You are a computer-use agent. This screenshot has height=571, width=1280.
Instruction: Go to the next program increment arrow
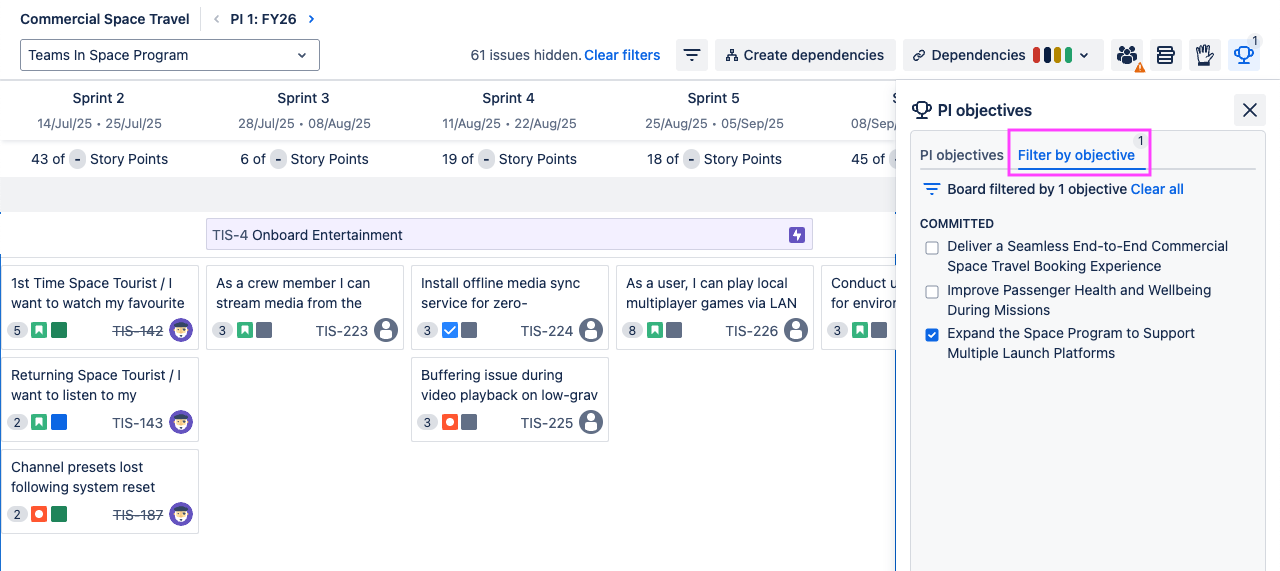(x=312, y=19)
